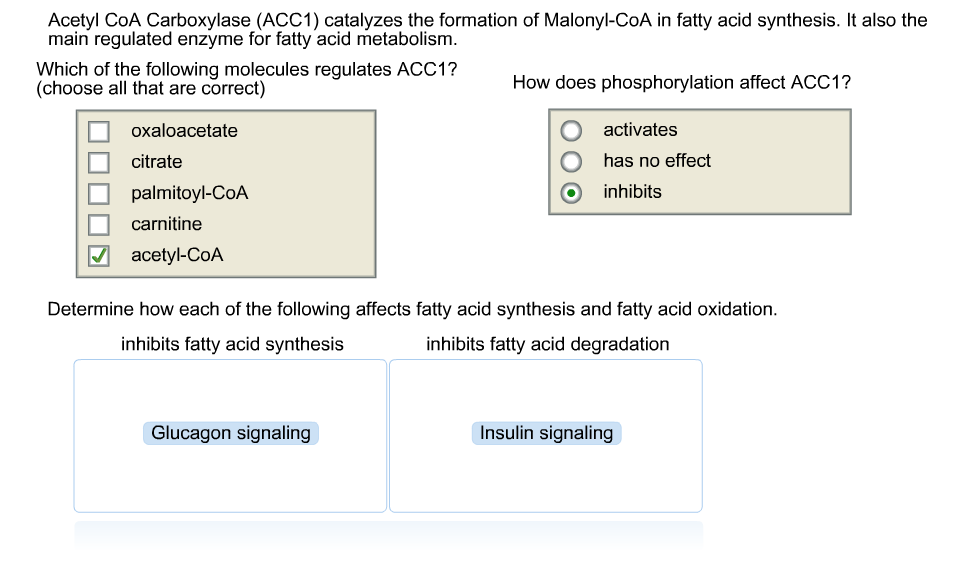This screenshot has height=587, width=974.
Task: Click the inhibits label text
Action: (630, 192)
